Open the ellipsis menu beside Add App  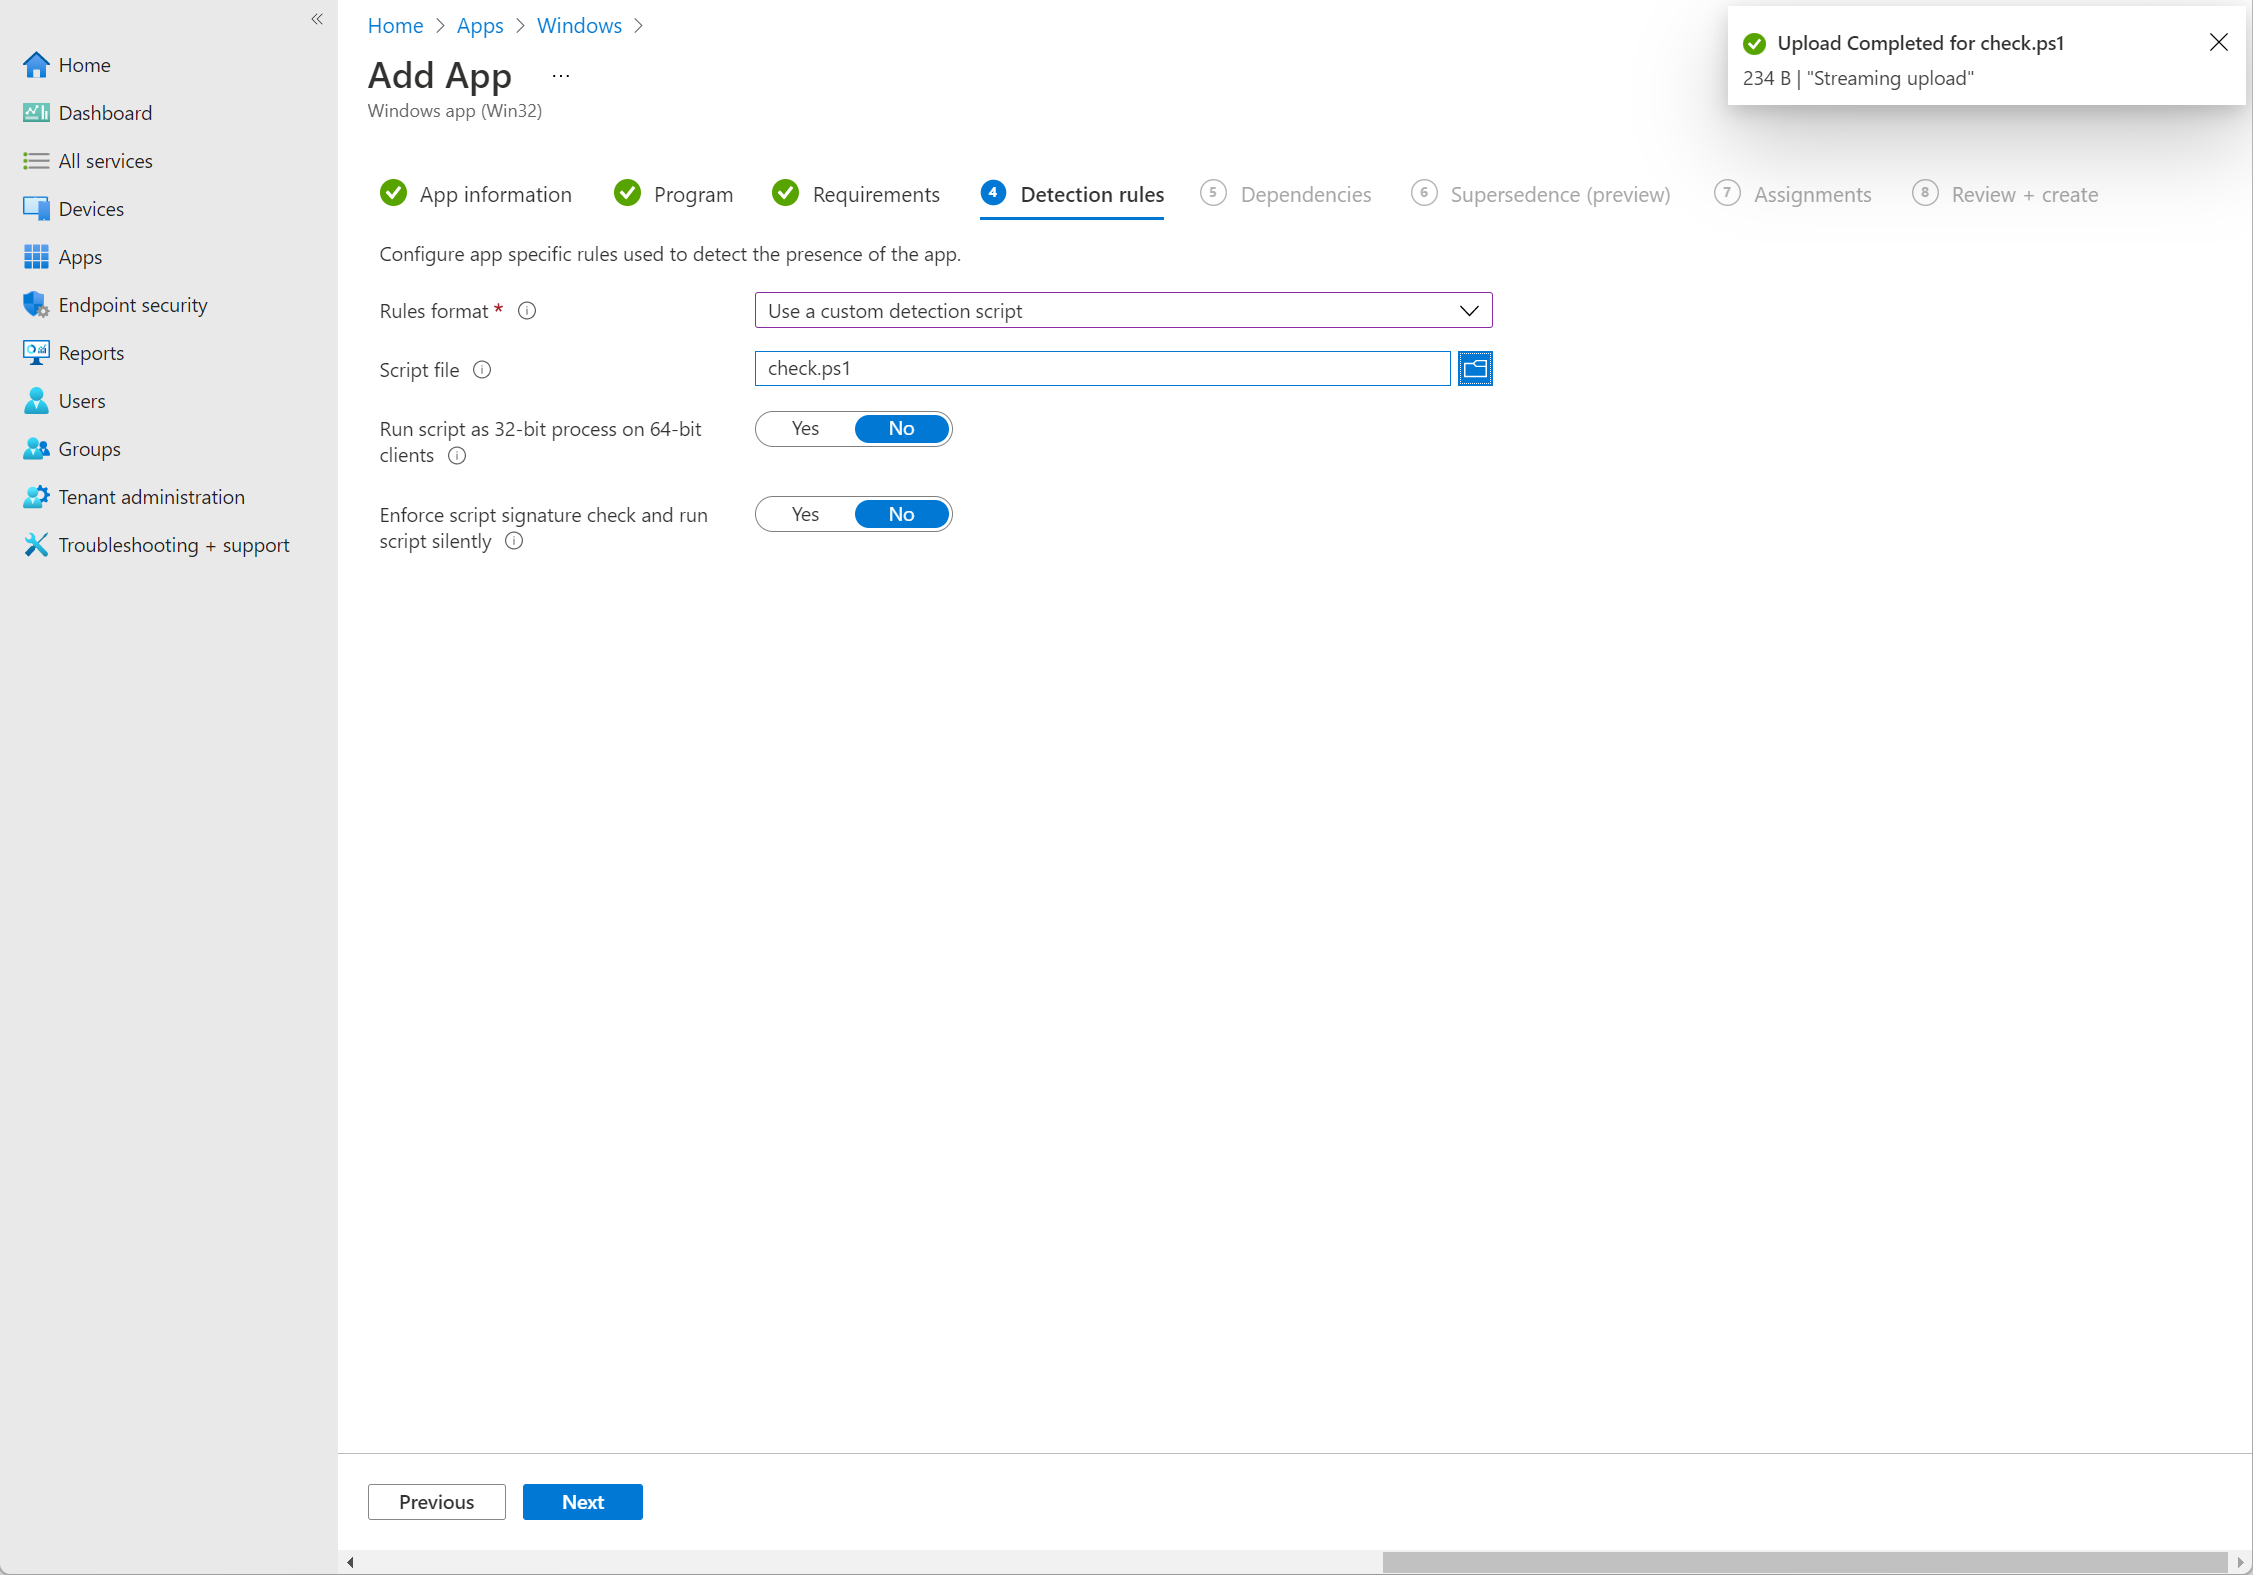561,76
